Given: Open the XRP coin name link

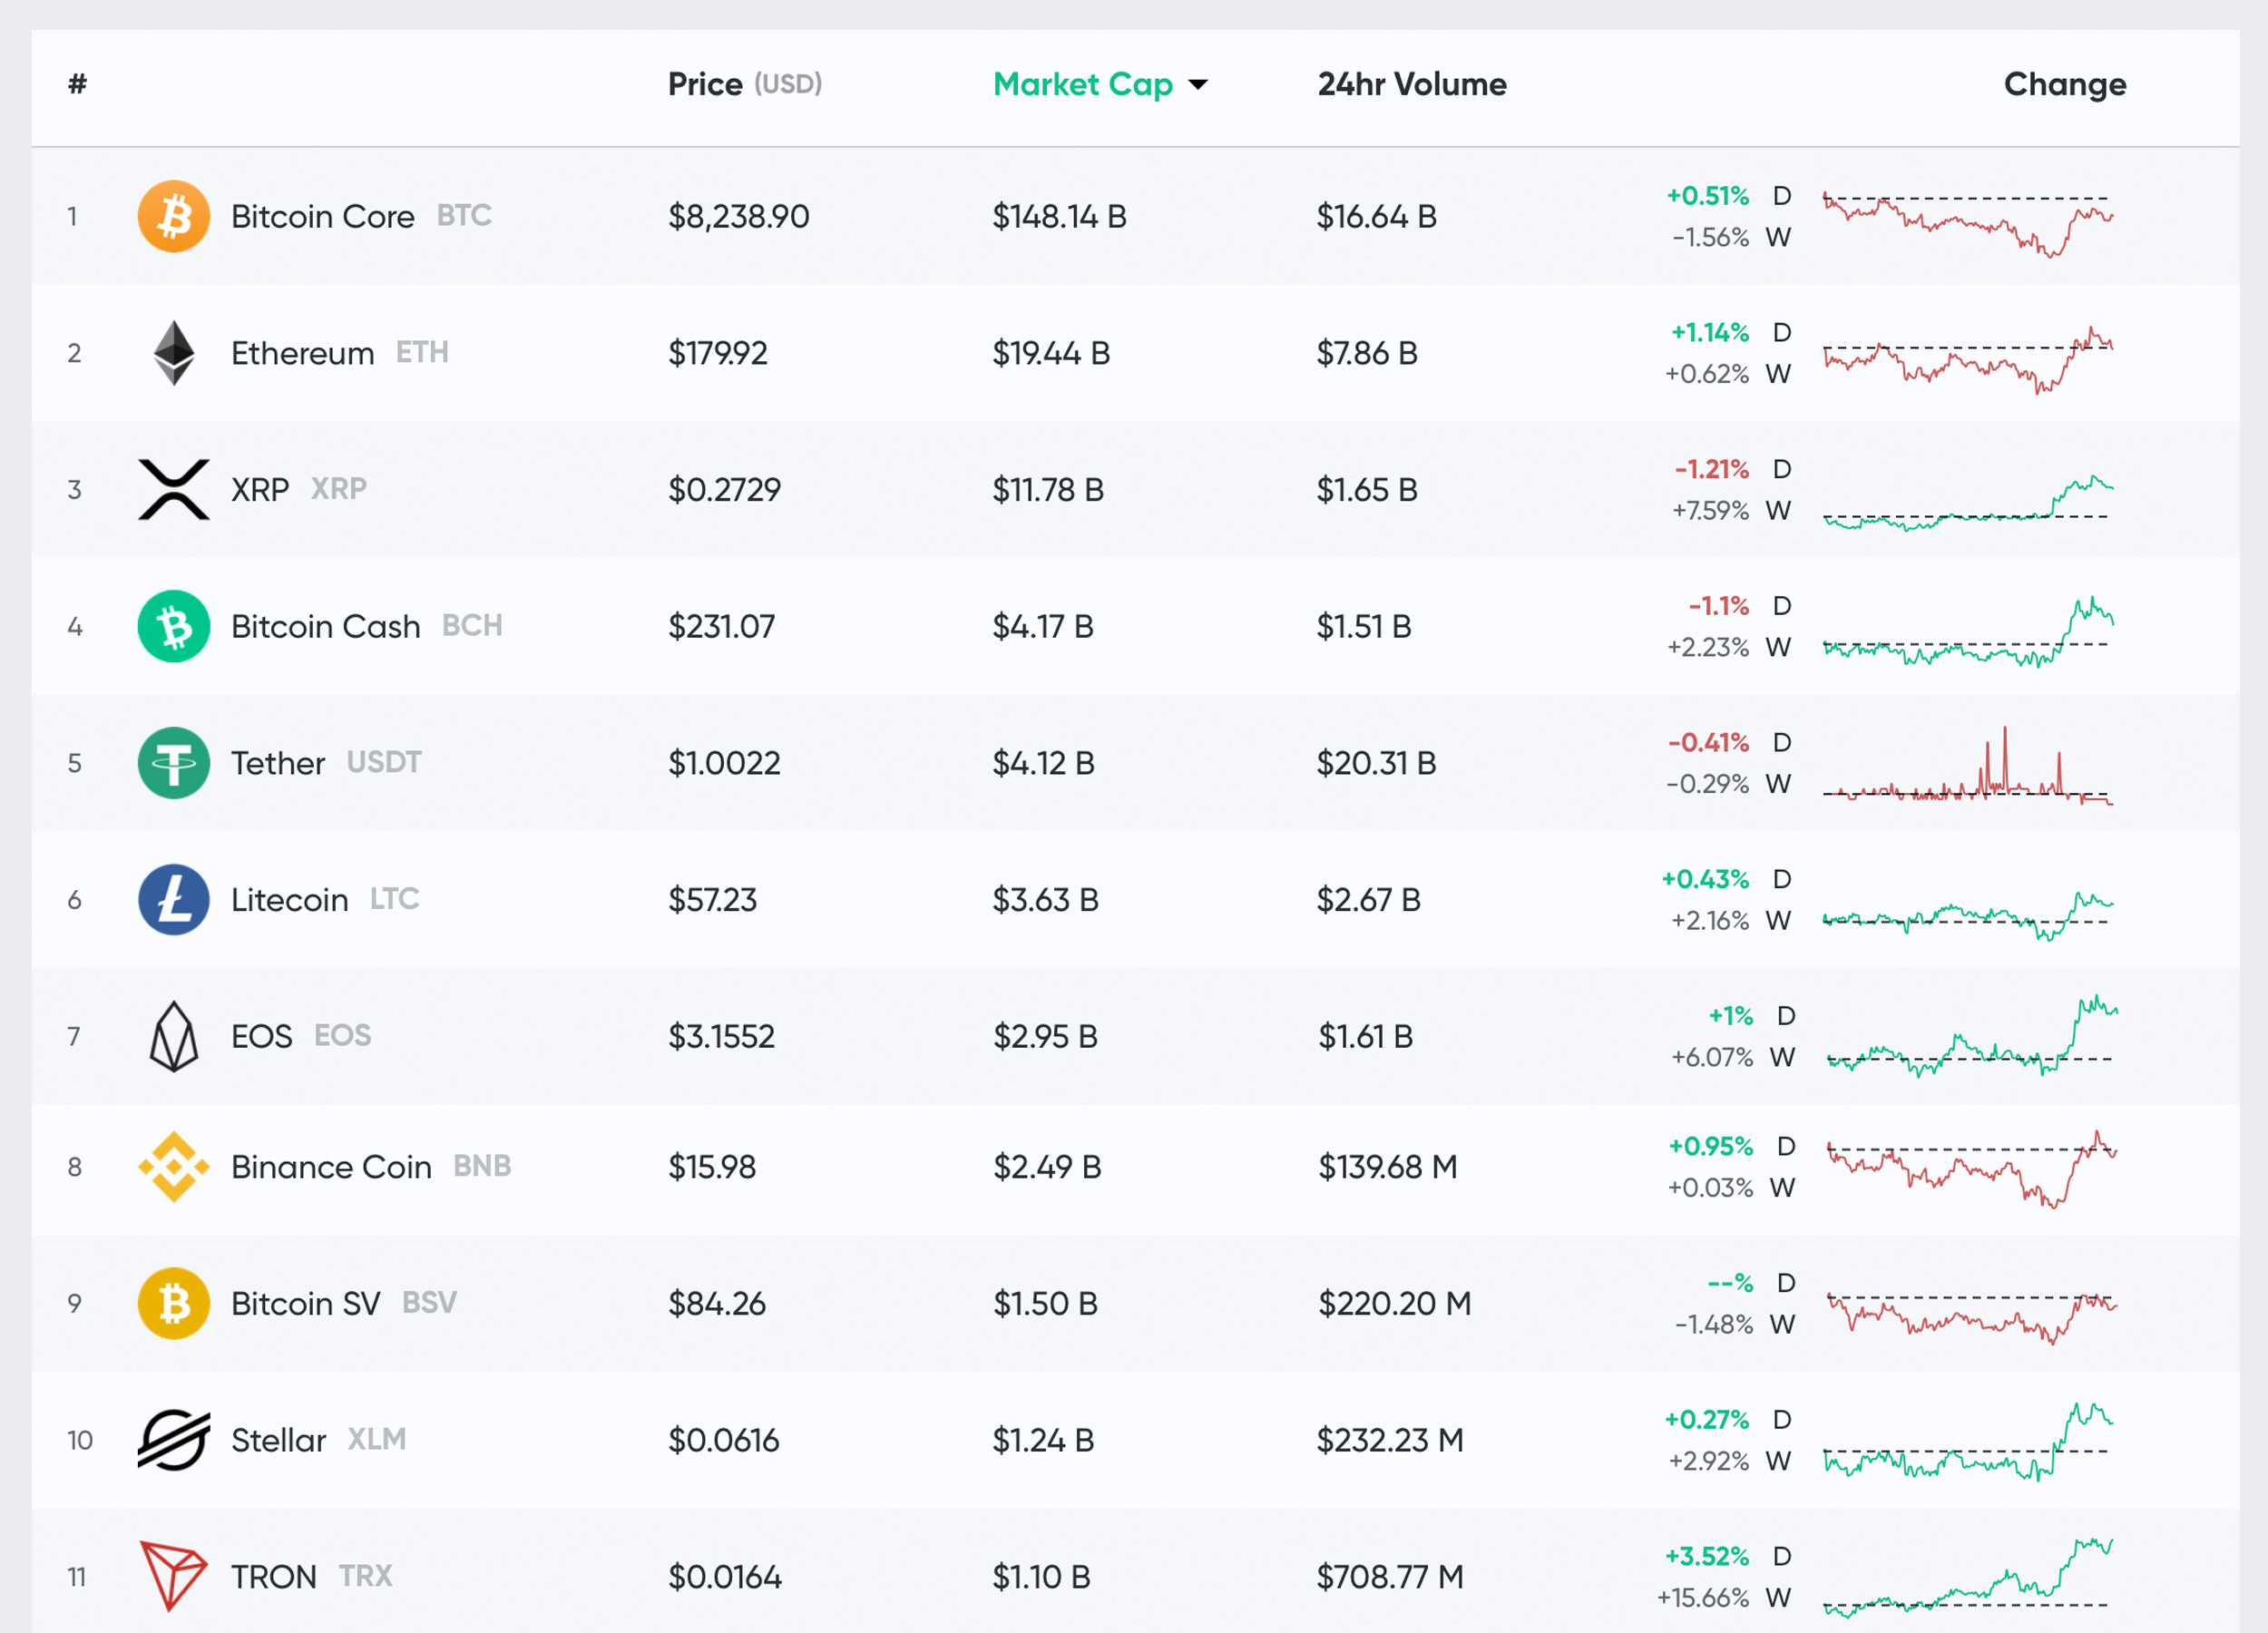Looking at the screenshot, I should [x=260, y=489].
